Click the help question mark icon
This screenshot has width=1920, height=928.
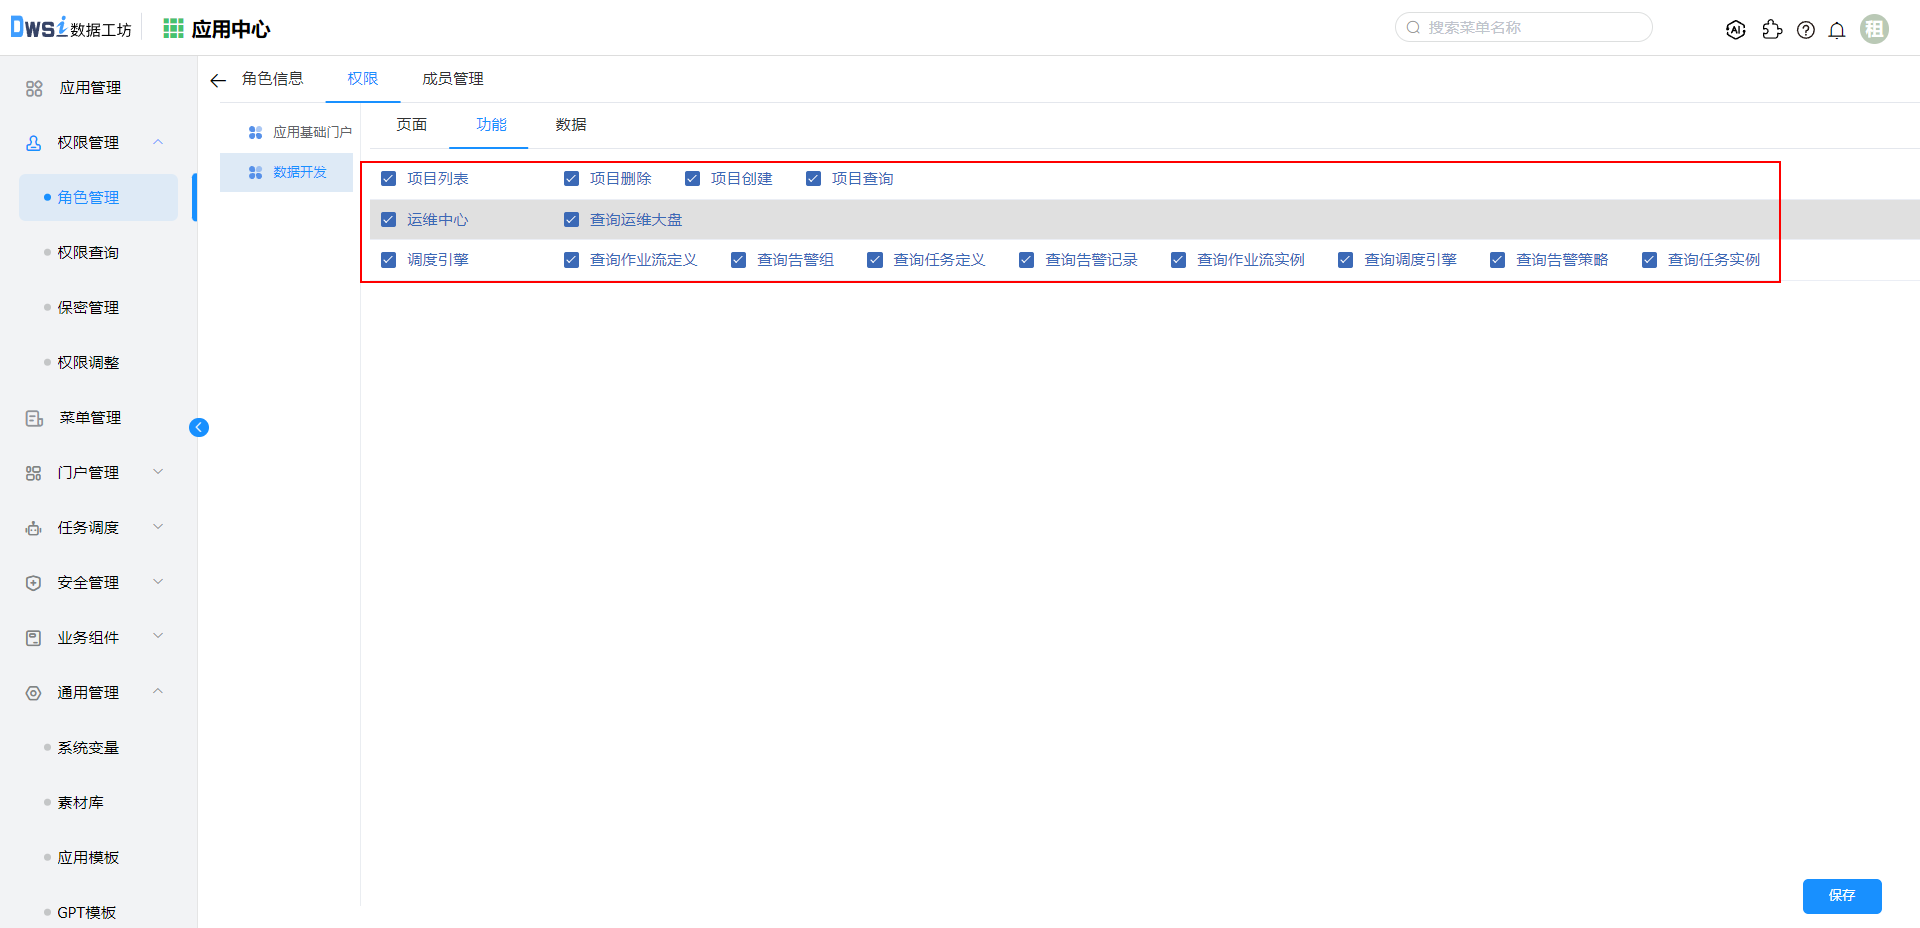point(1805,30)
